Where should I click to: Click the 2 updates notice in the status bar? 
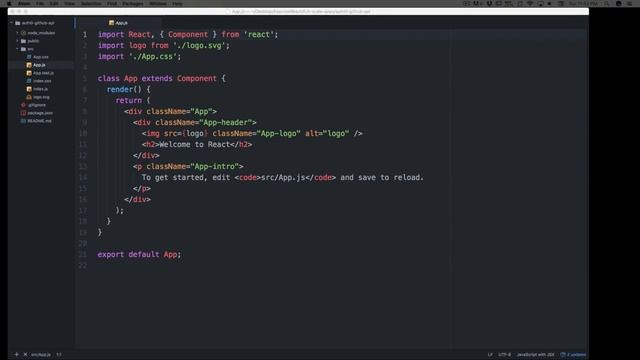pos(573,354)
